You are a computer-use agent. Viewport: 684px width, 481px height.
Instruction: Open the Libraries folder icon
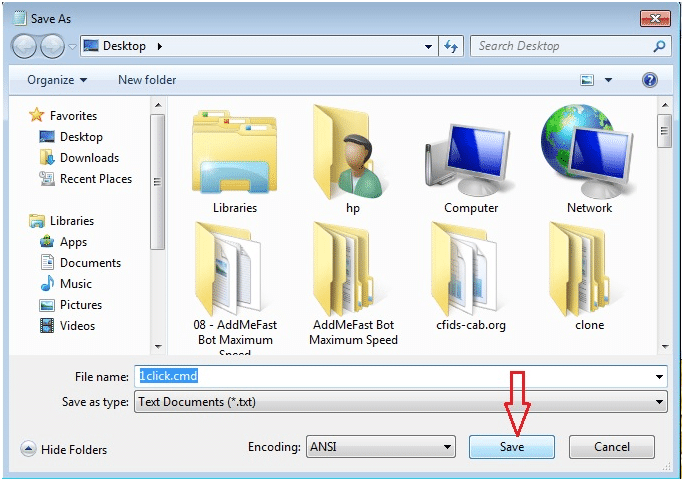pos(235,158)
